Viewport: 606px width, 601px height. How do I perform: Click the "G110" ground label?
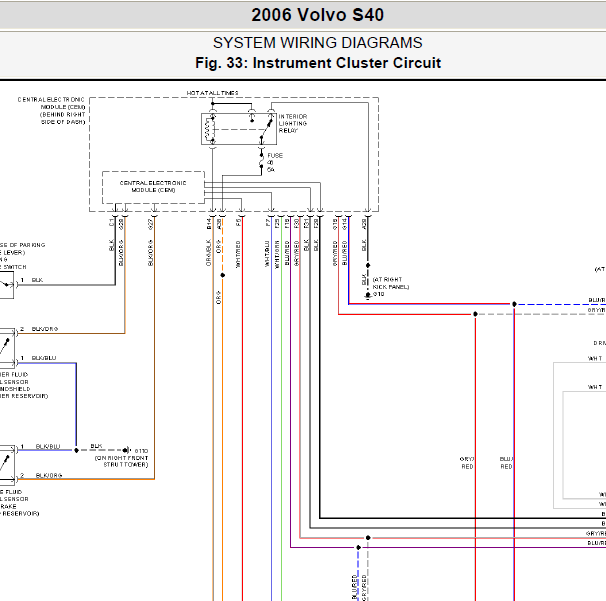pyautogui.click(x=141, y=451)
